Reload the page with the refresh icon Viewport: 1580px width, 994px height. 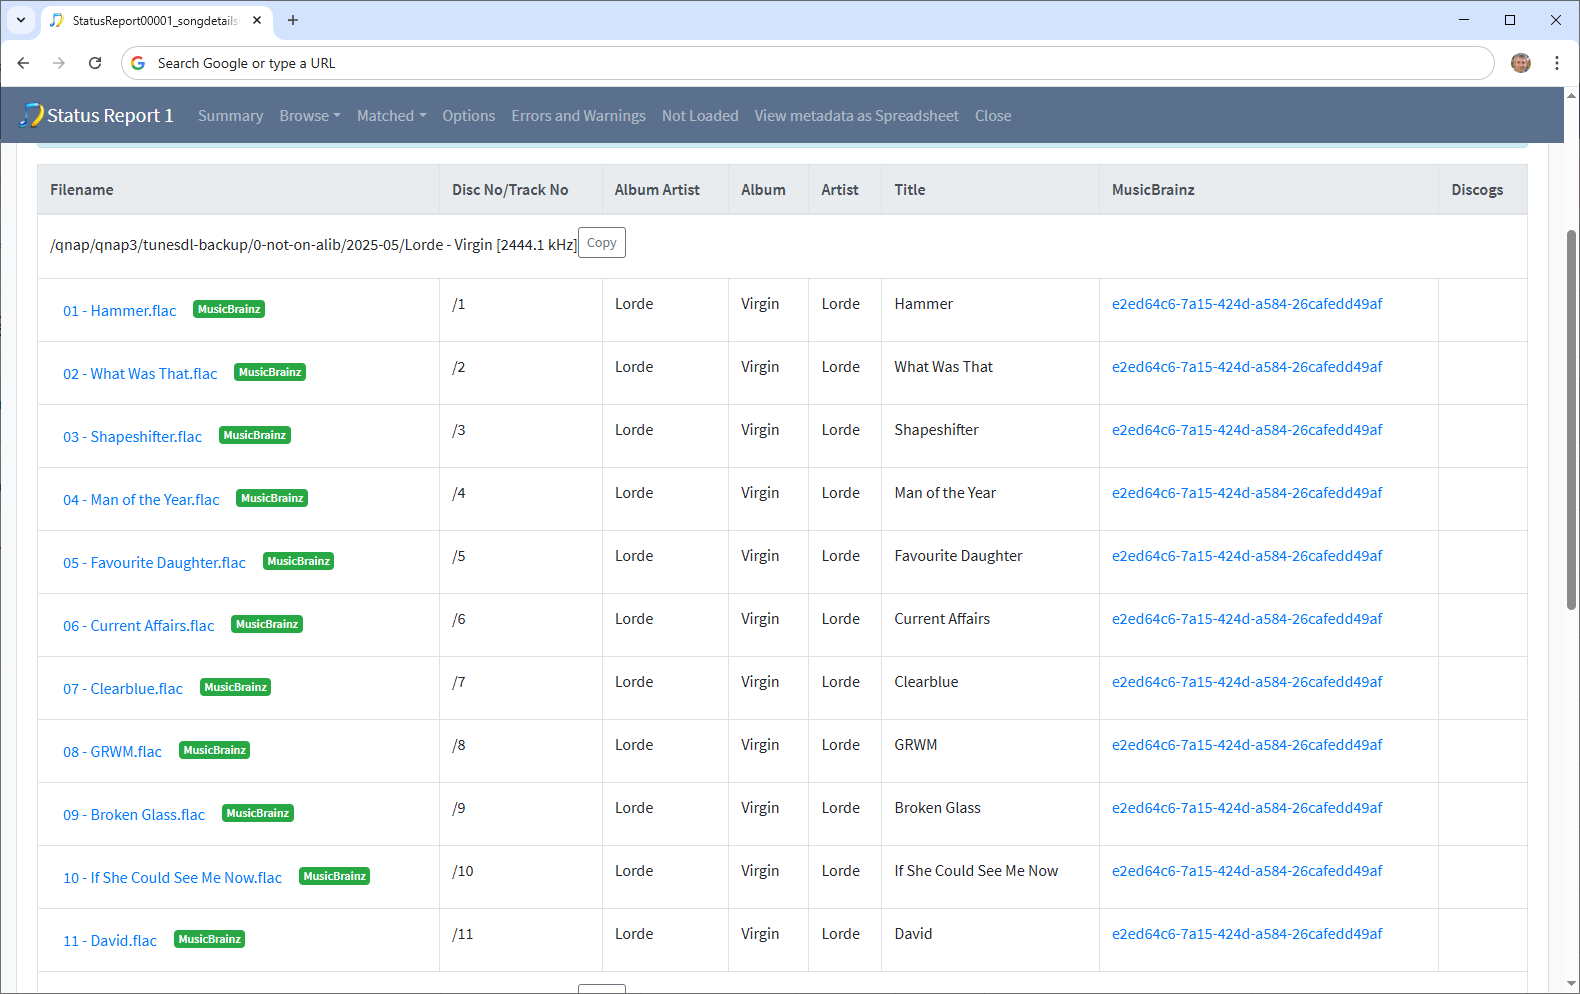tap(95, 63)
